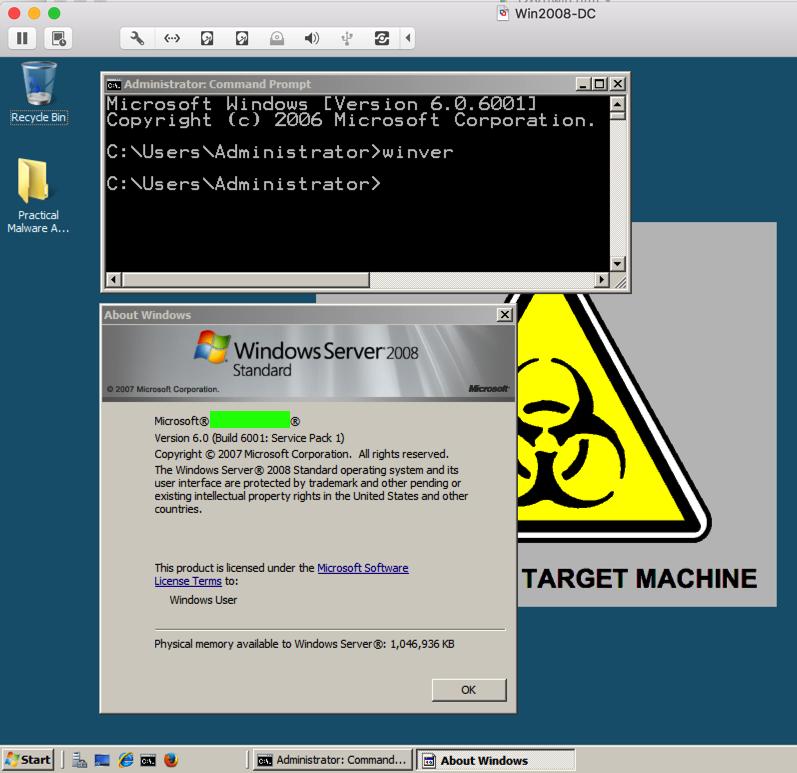
Task: Click the Windows Server 2008 Standard banner
Action: [x=309, y=362]
